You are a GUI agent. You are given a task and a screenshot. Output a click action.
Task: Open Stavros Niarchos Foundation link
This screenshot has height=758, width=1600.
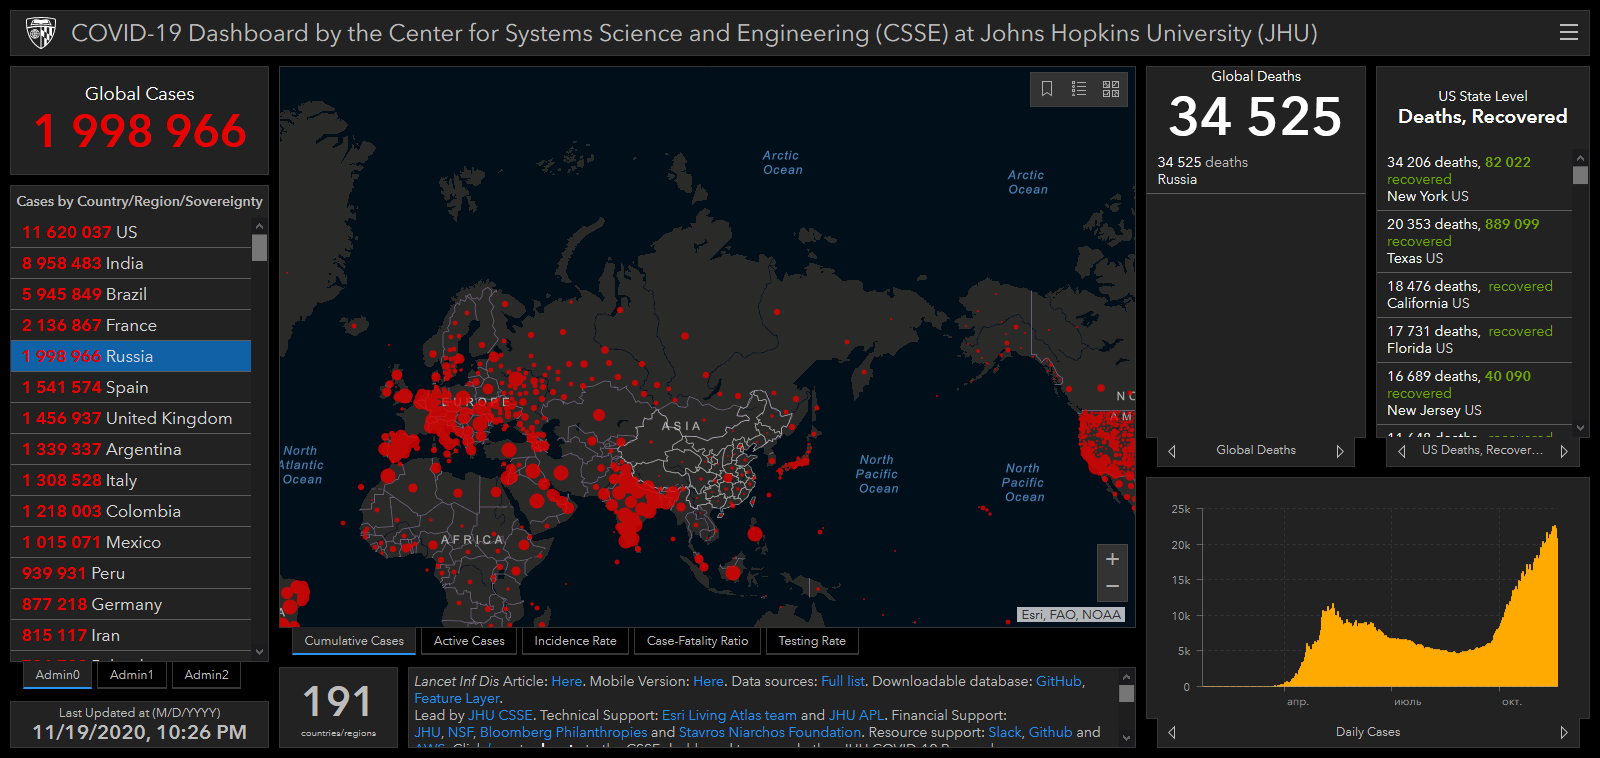tap(769, 732)
